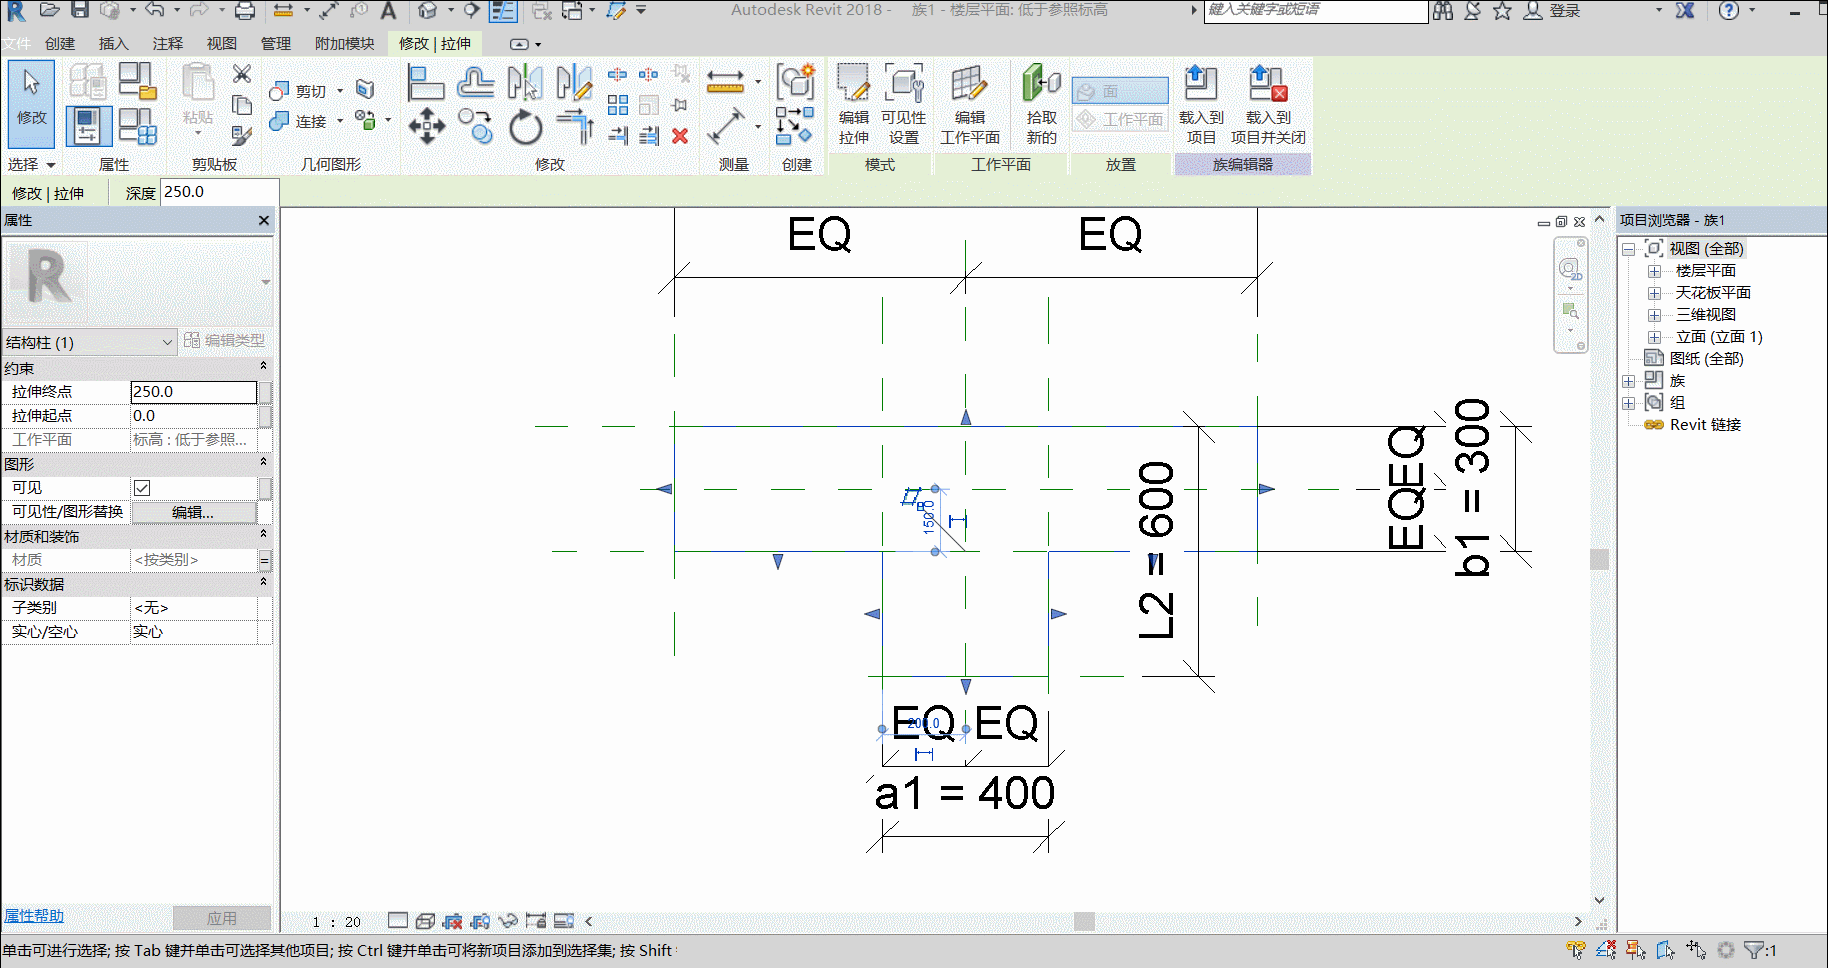Click the Visibility Settings icon
The width and height of the screenshot is (1828, 968).
(903, 104)
